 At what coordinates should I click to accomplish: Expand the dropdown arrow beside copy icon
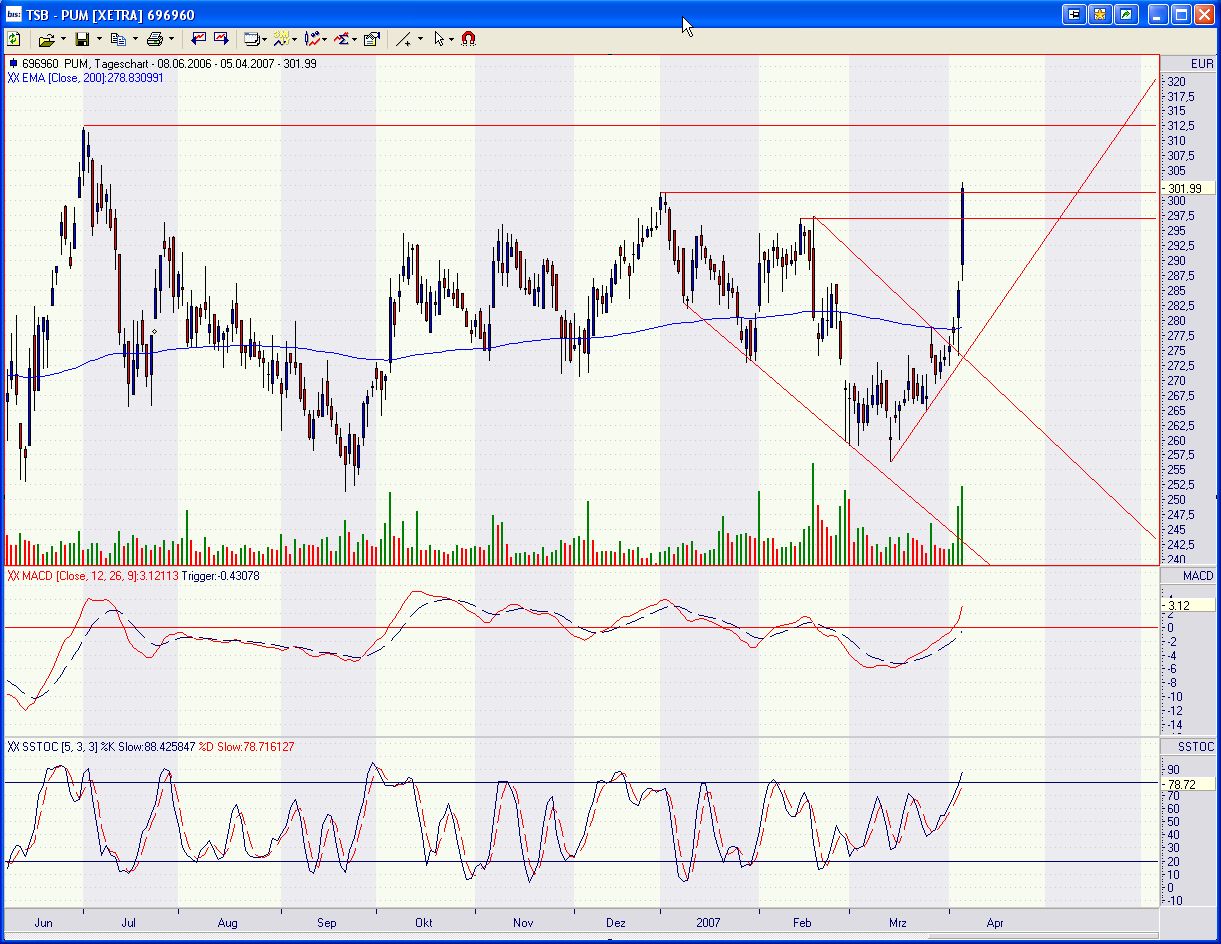(135, 39)
